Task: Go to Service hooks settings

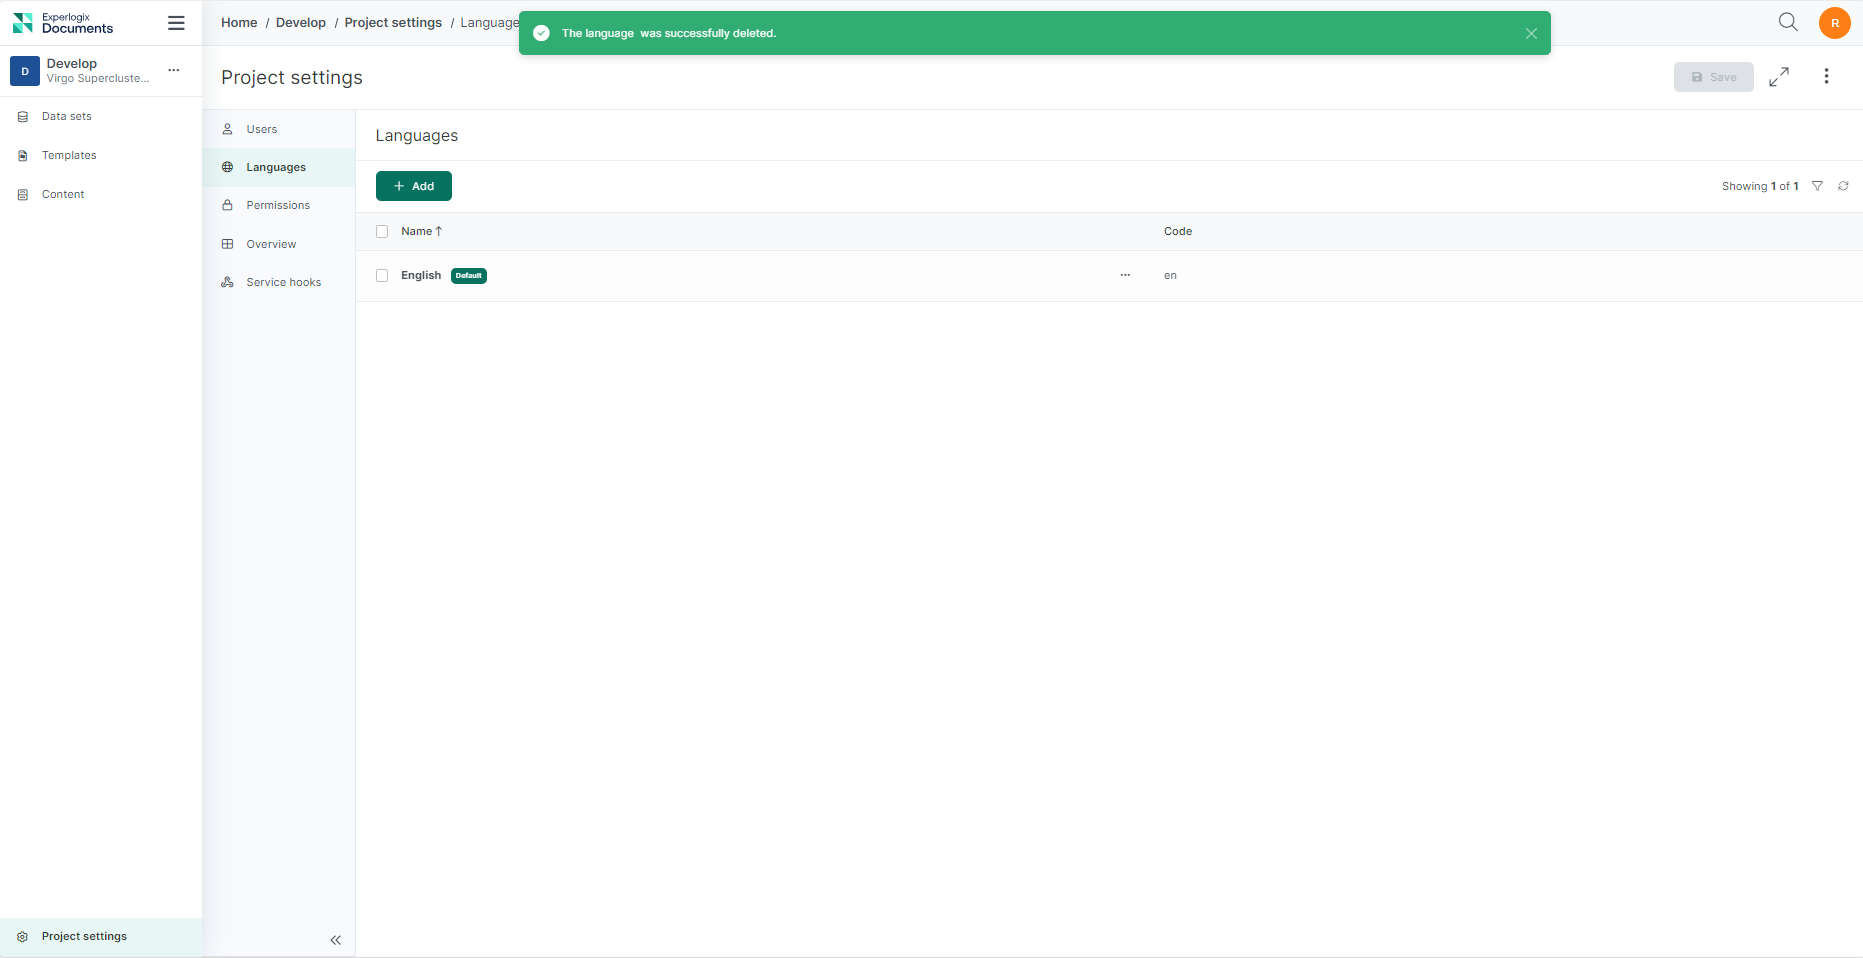Action: point(283,283)
